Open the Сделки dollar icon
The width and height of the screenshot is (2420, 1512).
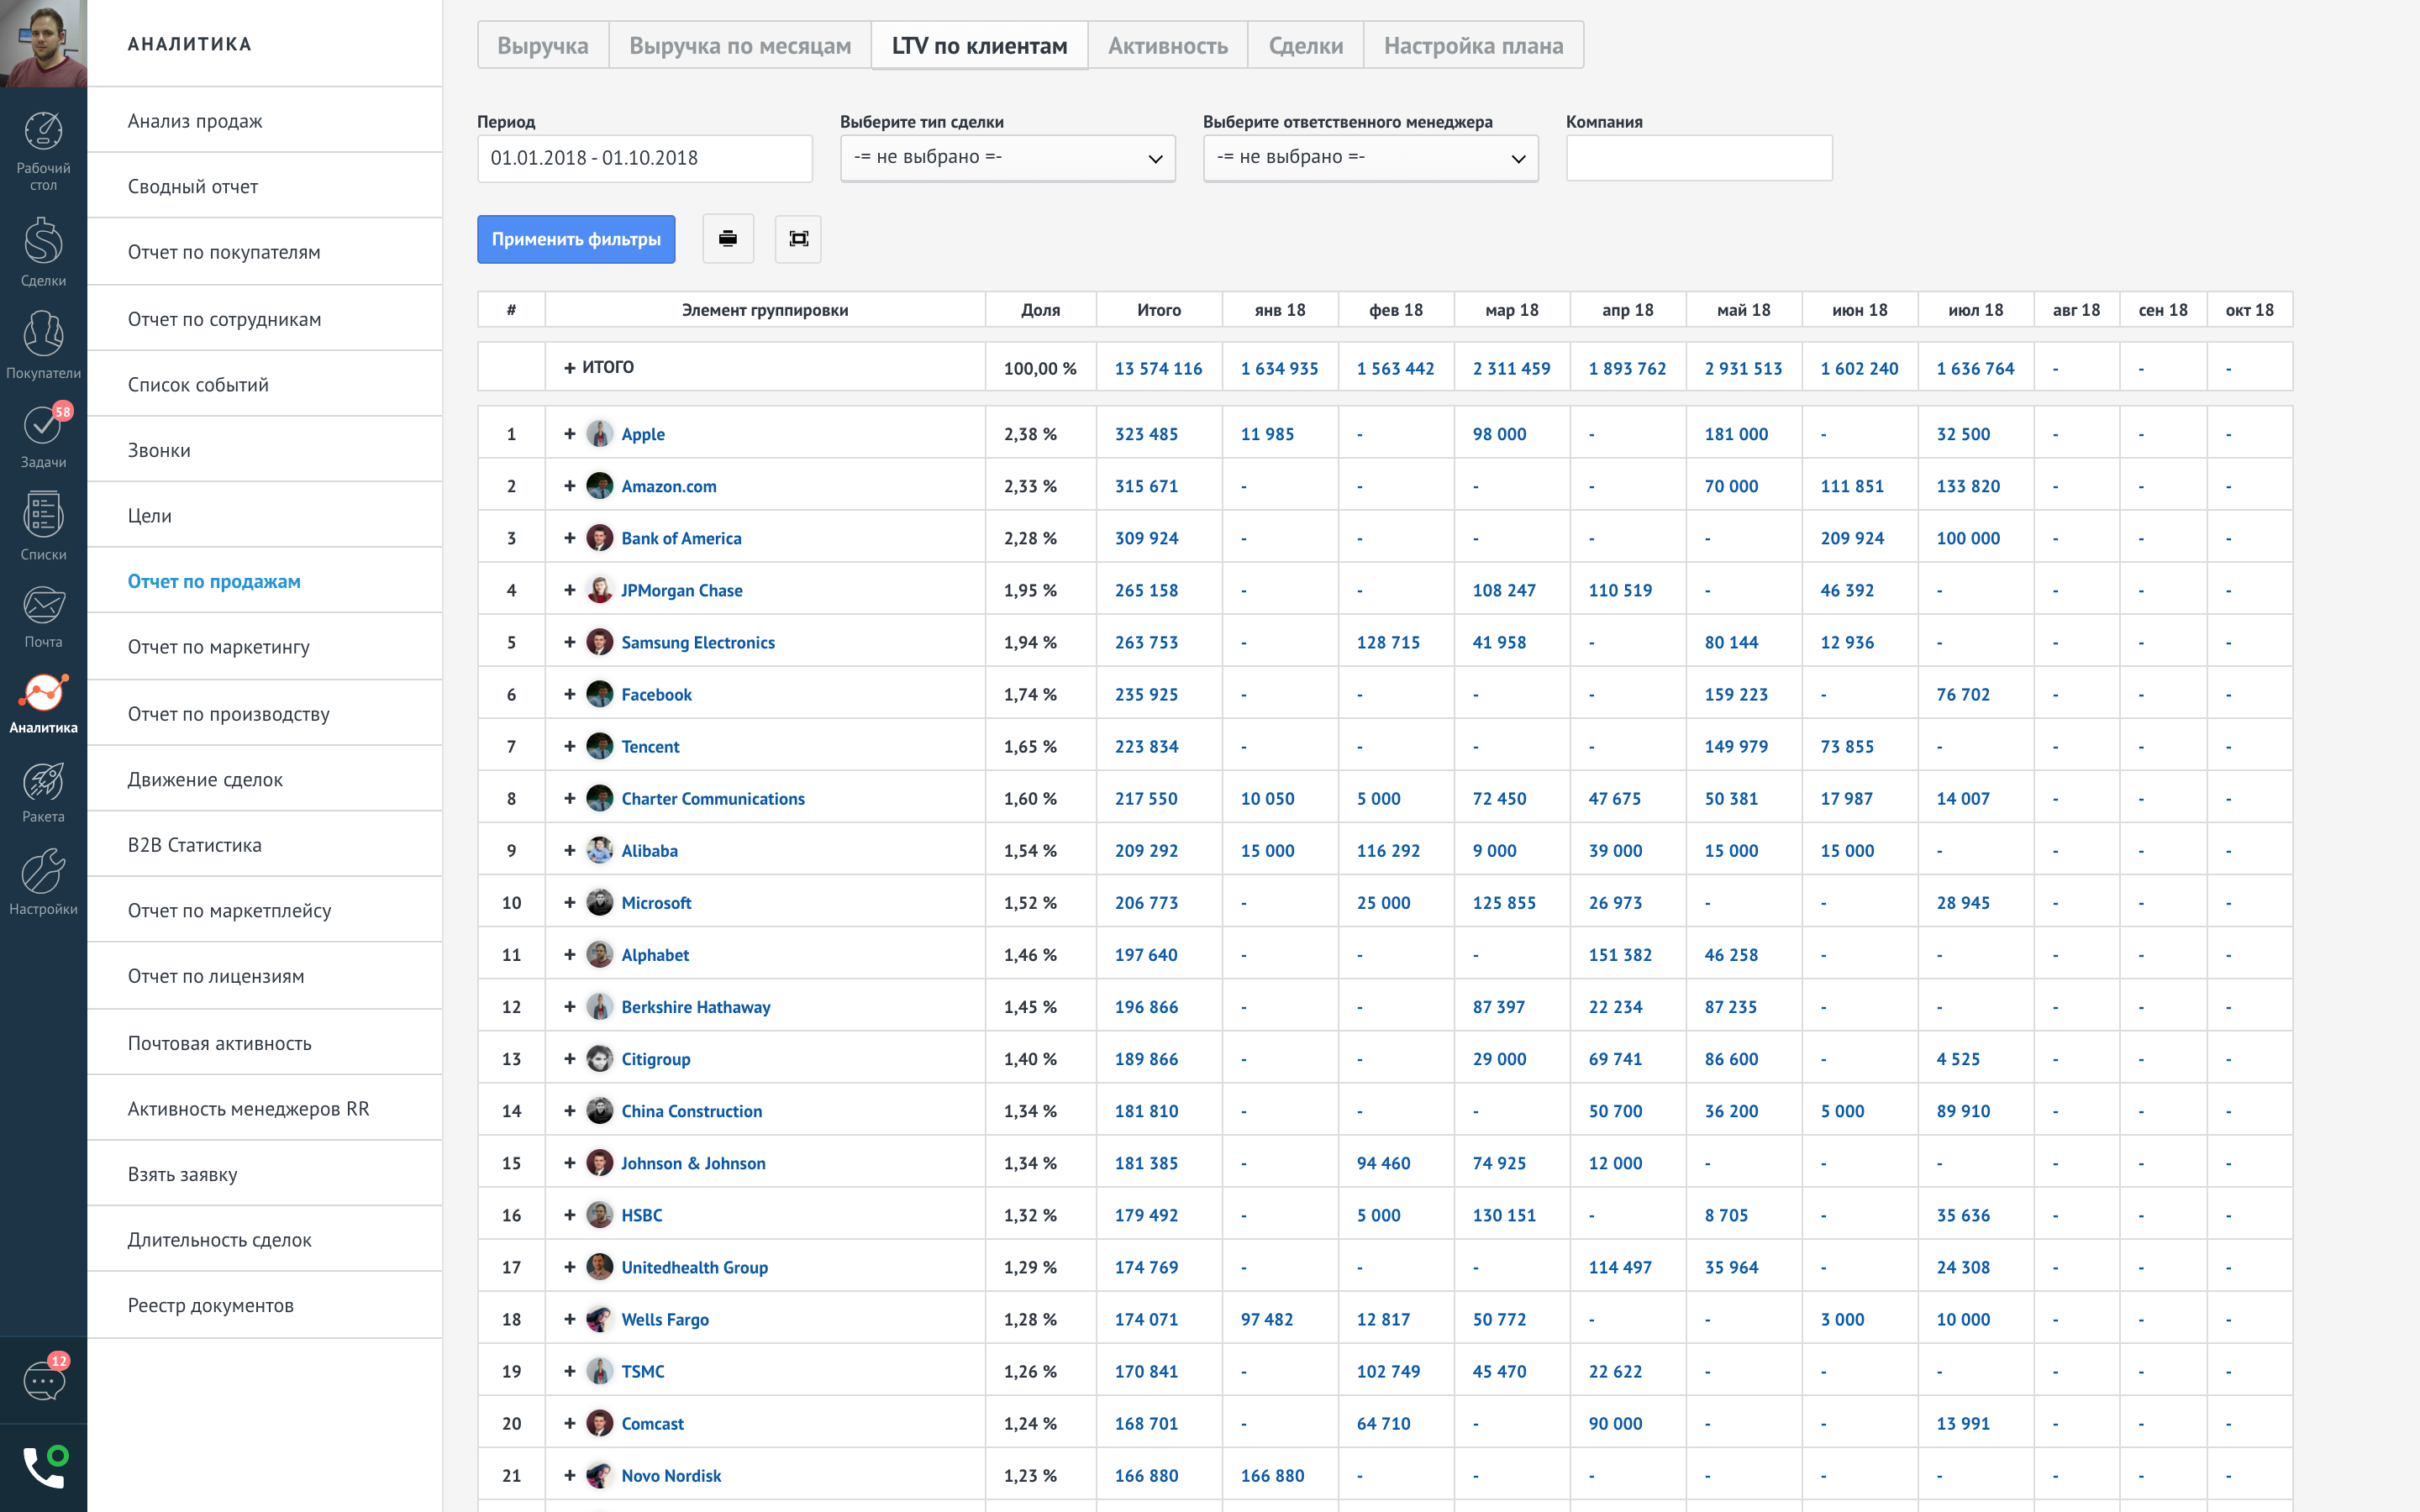43,241
